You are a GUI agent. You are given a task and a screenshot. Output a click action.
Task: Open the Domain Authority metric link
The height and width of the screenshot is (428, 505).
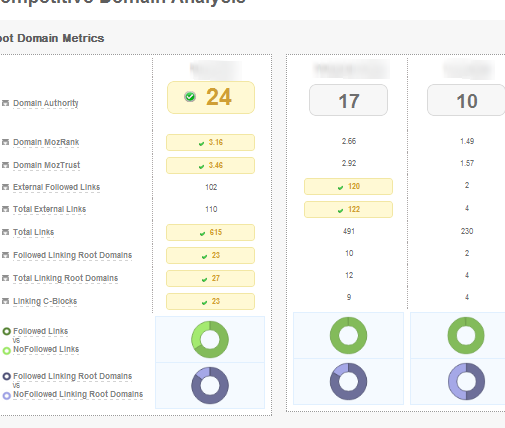[x=46, y=103]
